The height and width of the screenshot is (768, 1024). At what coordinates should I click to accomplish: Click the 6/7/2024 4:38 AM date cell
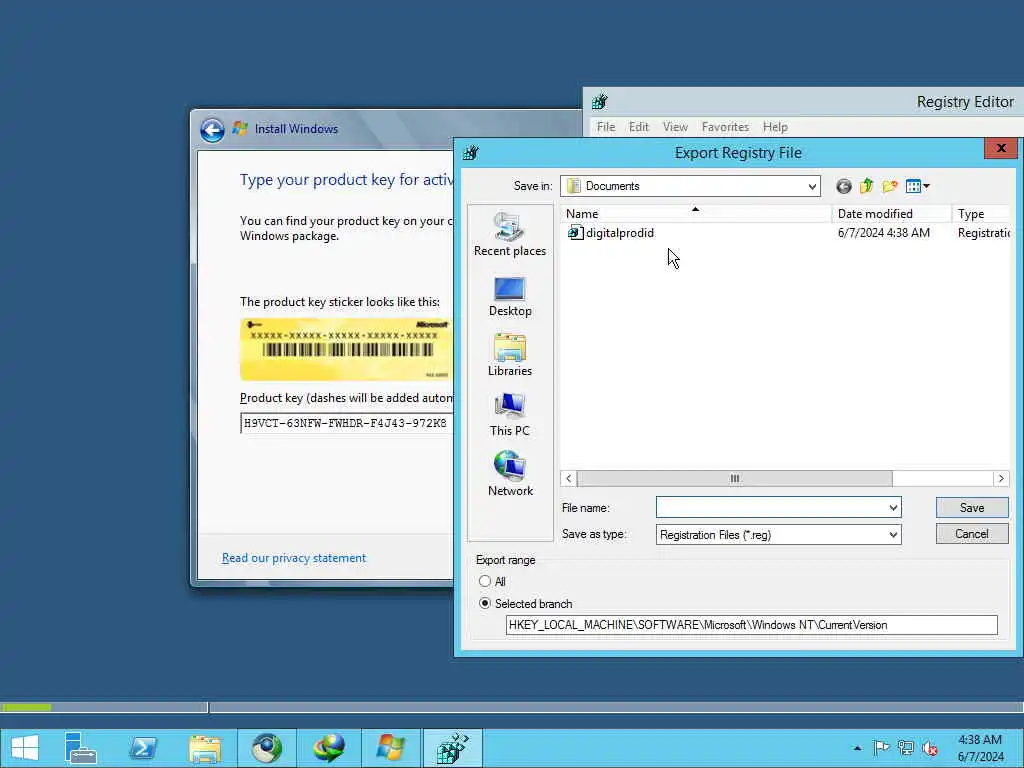(x=884, y=233)
